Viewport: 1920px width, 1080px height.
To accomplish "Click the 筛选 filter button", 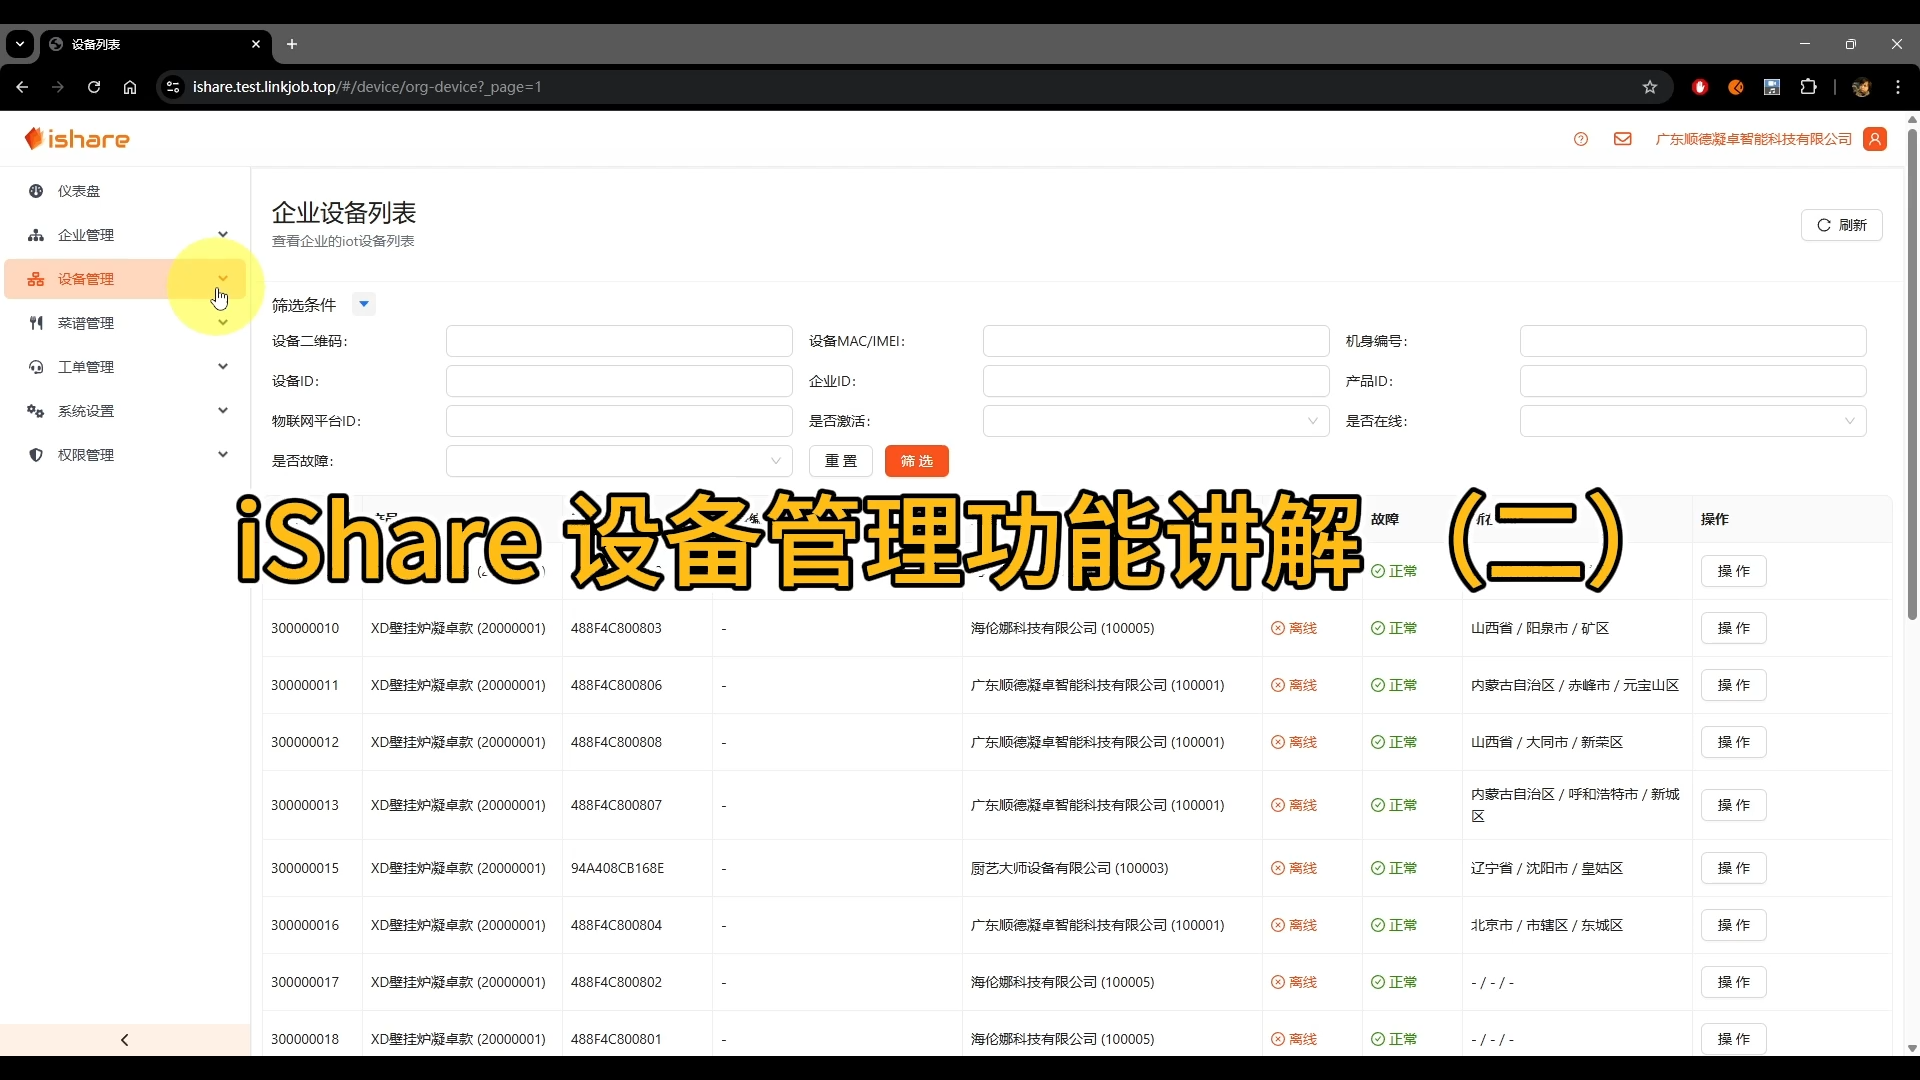I will pyautogui.click(x=917, y=461).
